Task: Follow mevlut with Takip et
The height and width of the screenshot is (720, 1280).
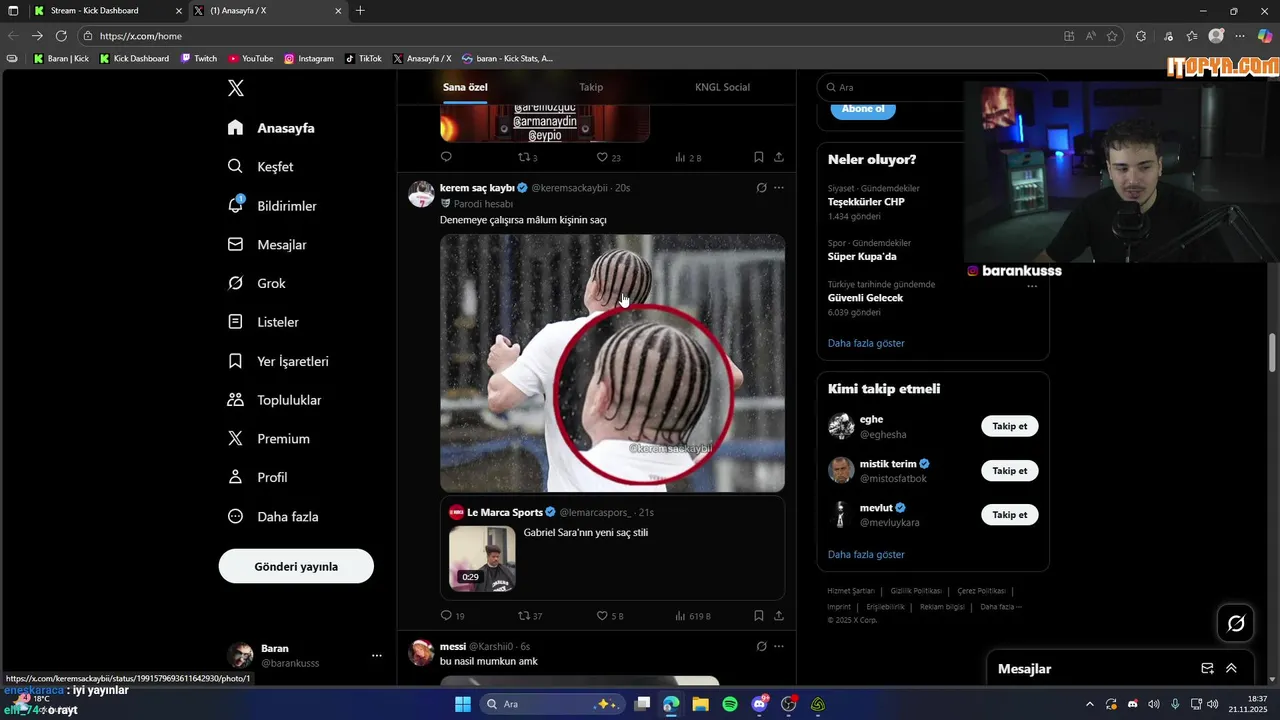Action: click(1010, 515)
